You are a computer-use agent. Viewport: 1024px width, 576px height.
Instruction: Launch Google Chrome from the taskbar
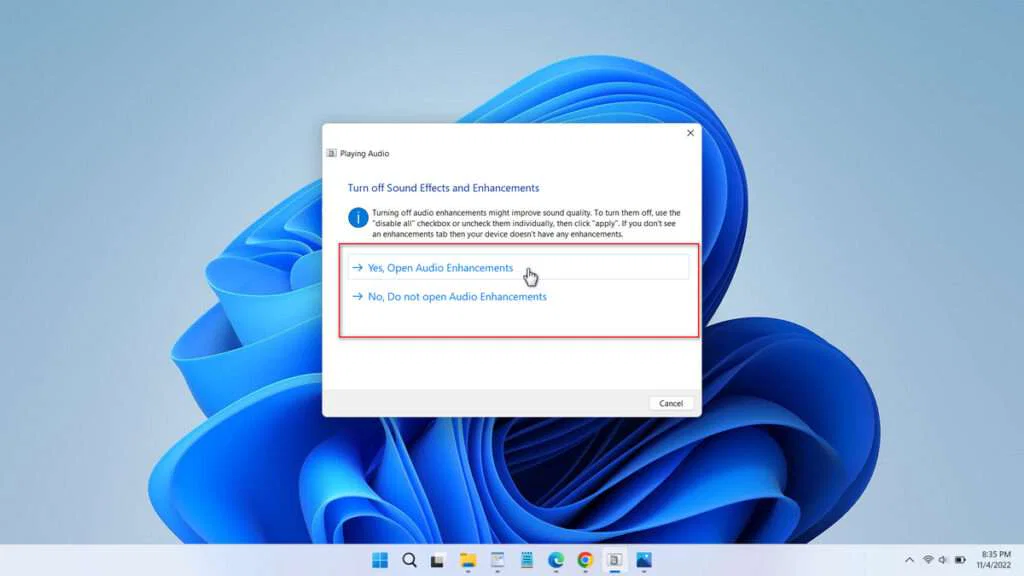tap(586, 562)
